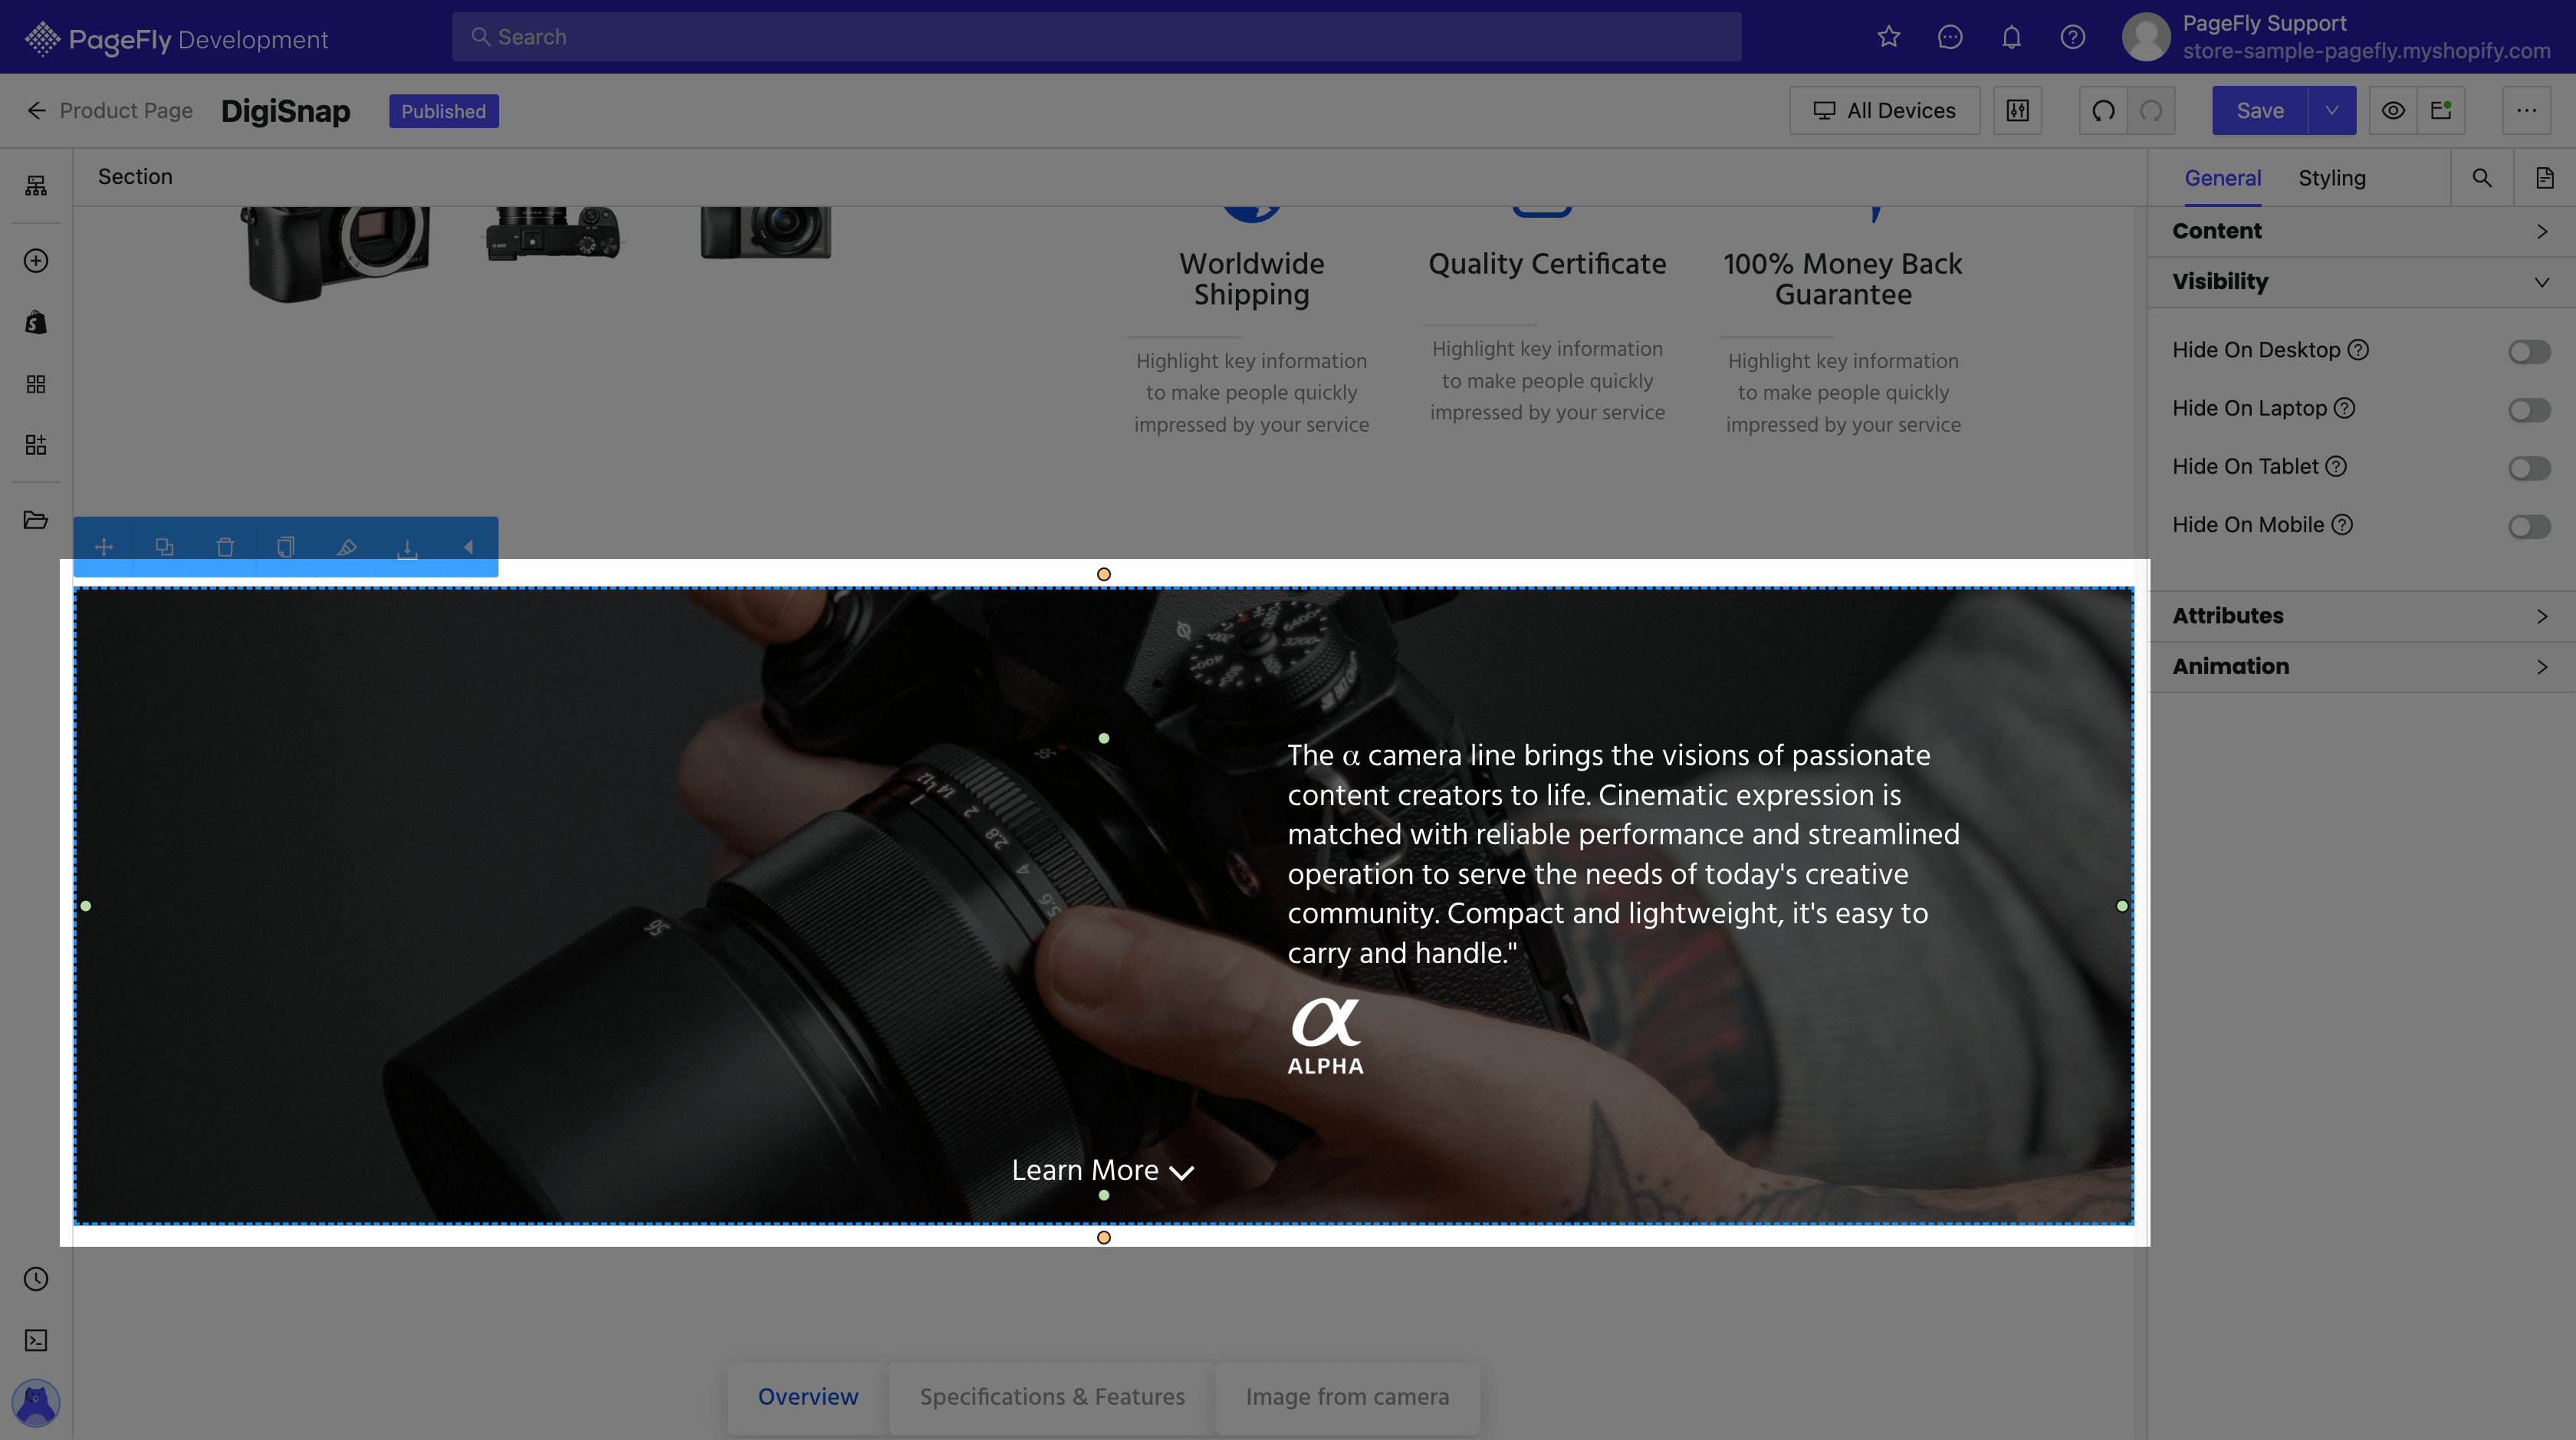The image size is (2576, 1440).
Task: Click the PageFly Development logo
Action: (177, 39)
